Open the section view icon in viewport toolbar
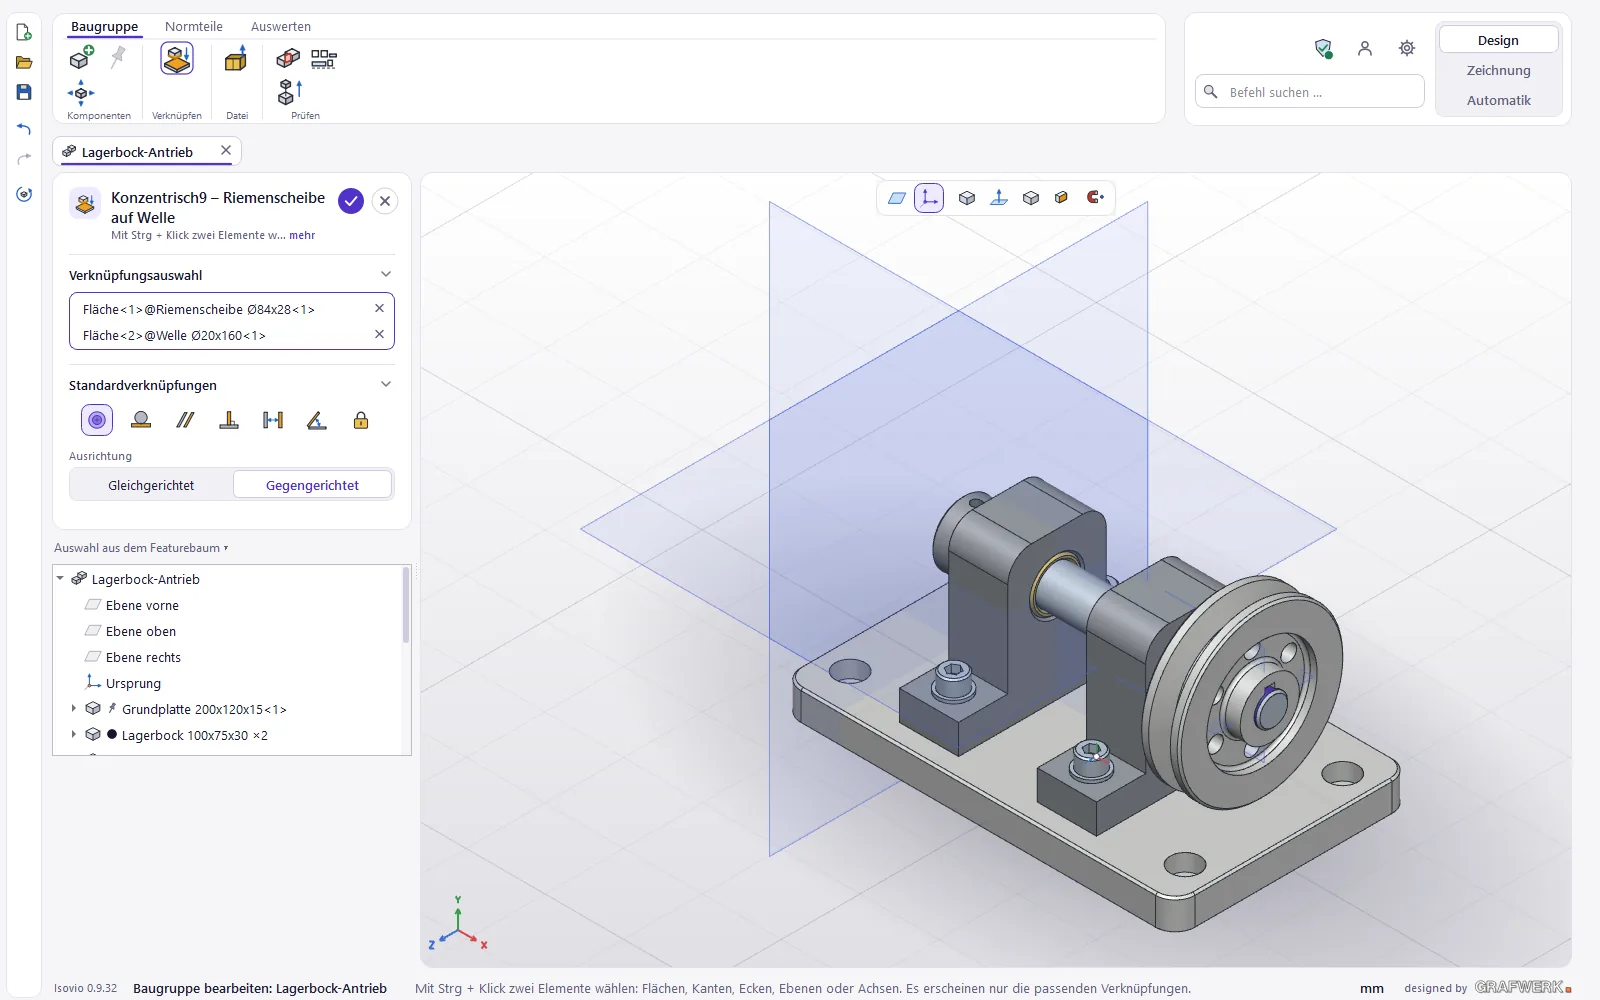This screenshot has width=1600, height=1000. point(1062,198)
